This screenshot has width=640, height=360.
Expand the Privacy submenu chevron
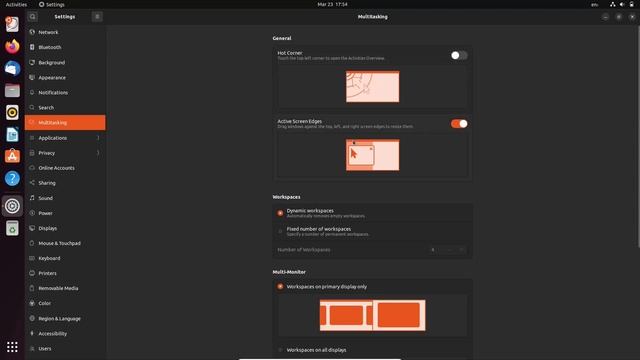click(98, 153)
